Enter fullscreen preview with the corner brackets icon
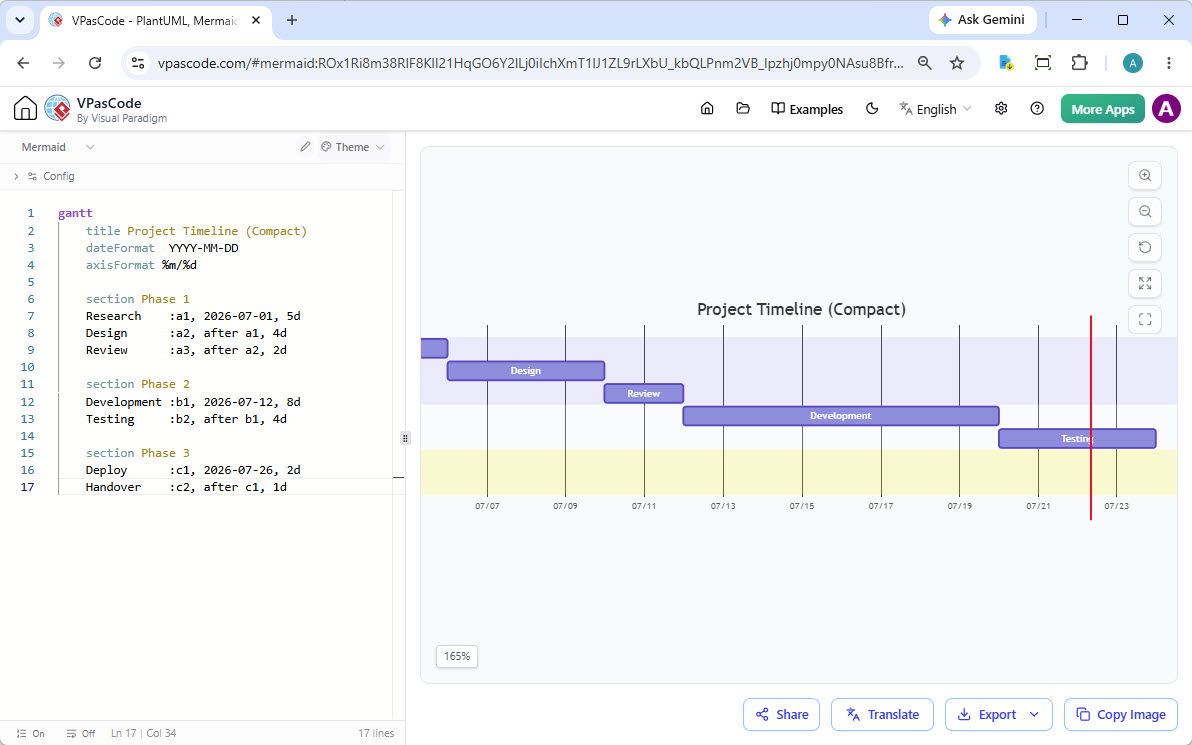Viewport: 1192px width, 745px height. 1145,319
